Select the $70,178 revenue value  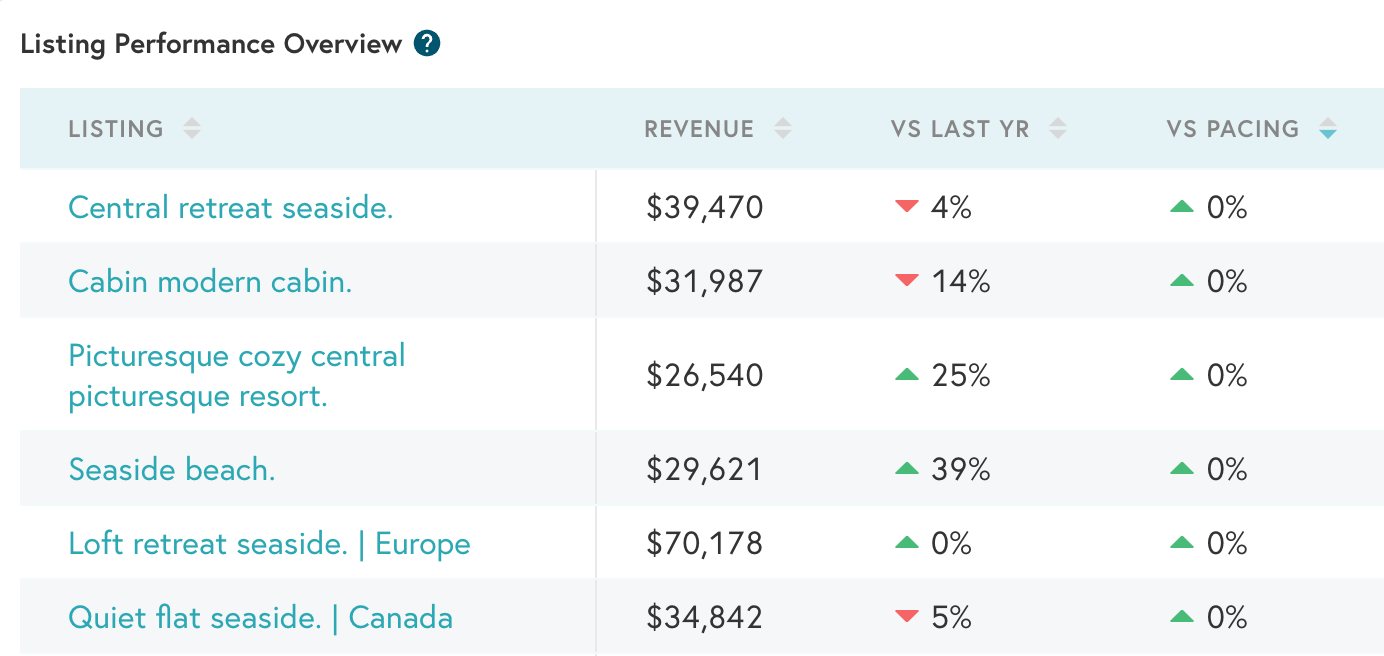coord(704,543)
